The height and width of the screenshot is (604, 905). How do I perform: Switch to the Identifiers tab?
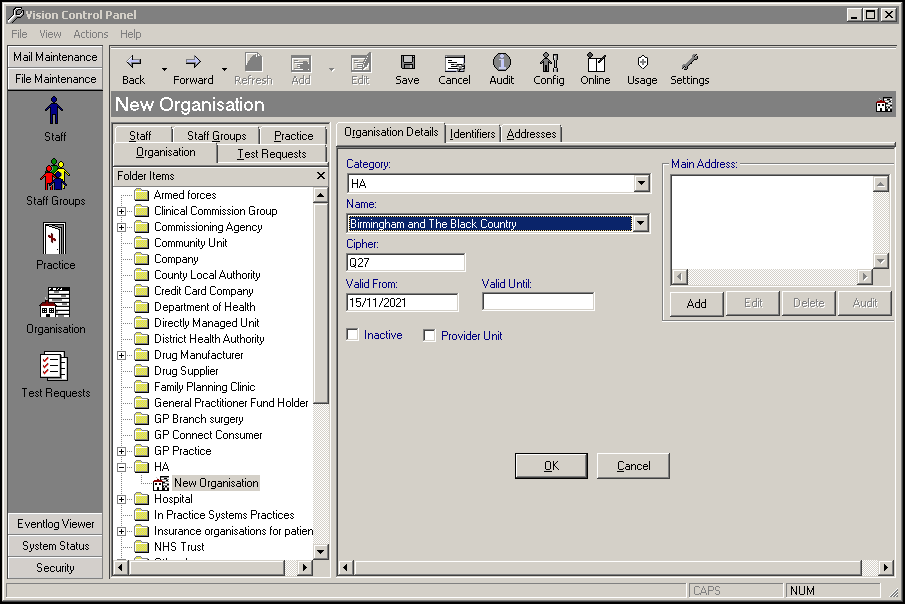472,134
